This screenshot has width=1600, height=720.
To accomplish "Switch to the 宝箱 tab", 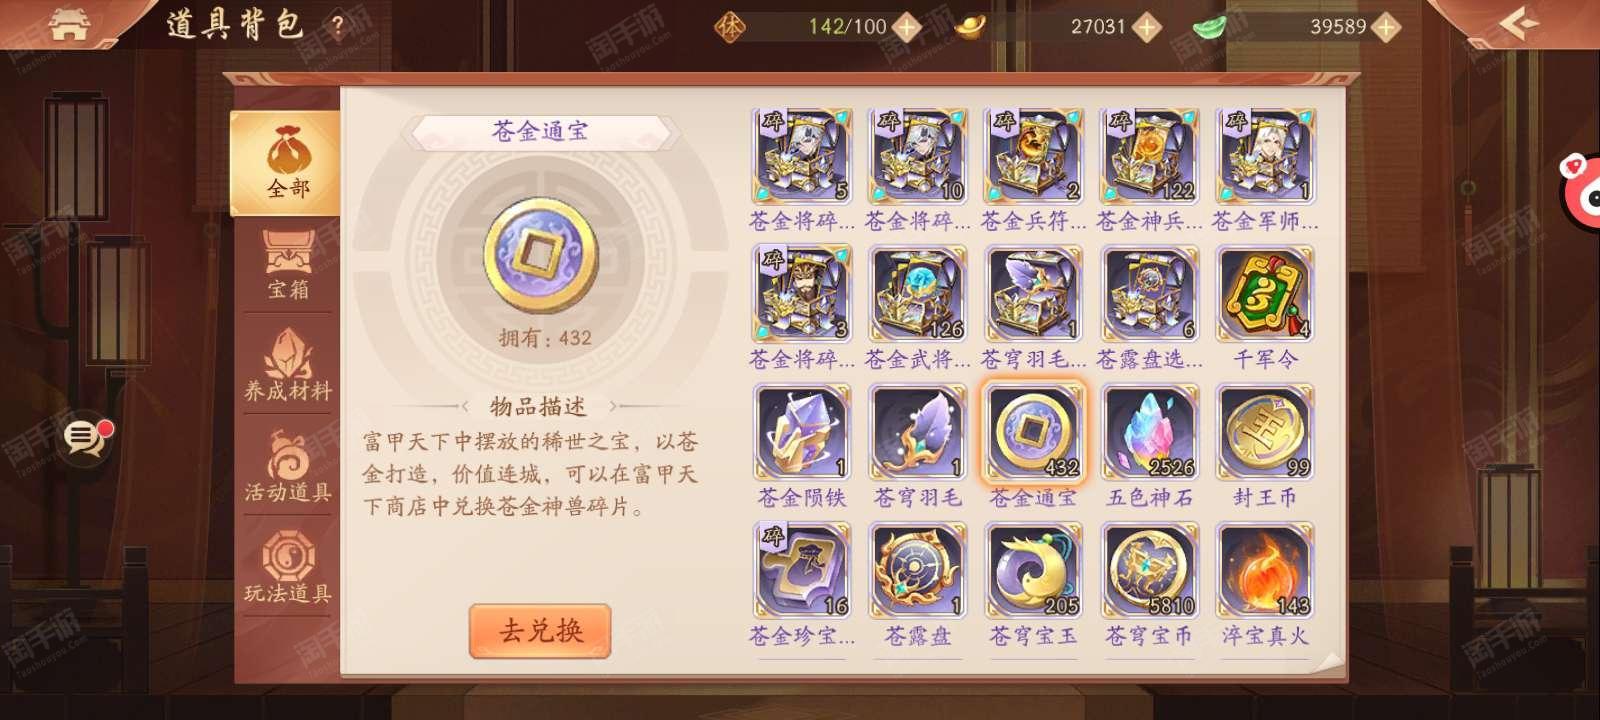I will [288, 266].
